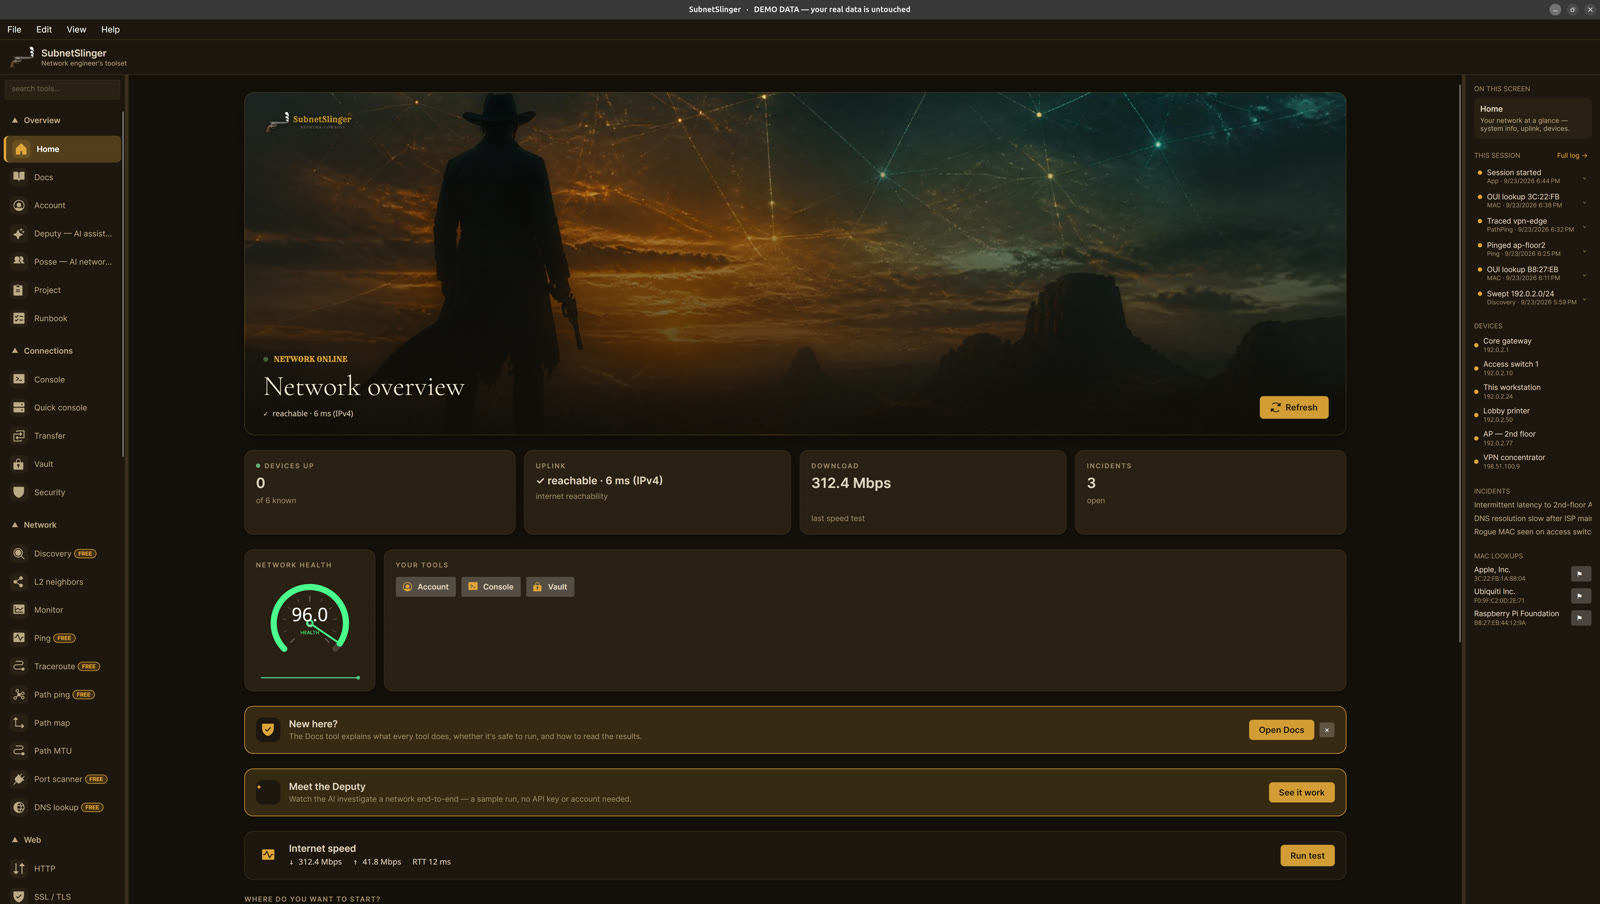Open the Runbook tool
Viewport: 1600px width, 904px height.
[62, 318]
